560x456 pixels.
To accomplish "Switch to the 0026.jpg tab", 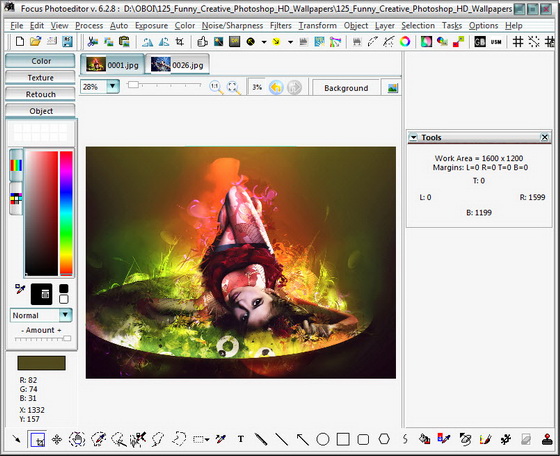I will [x=177, y=65].
